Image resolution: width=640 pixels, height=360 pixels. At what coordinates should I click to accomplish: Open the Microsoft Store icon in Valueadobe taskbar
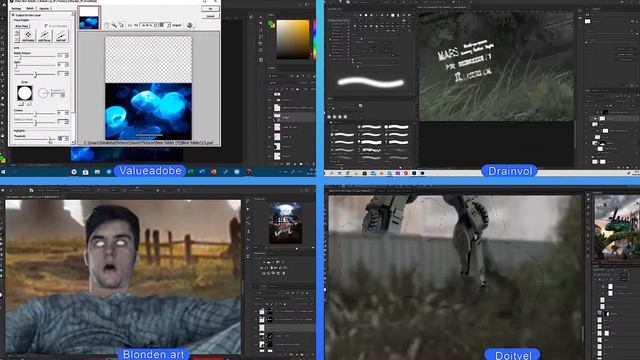click(x=85, y=172)
